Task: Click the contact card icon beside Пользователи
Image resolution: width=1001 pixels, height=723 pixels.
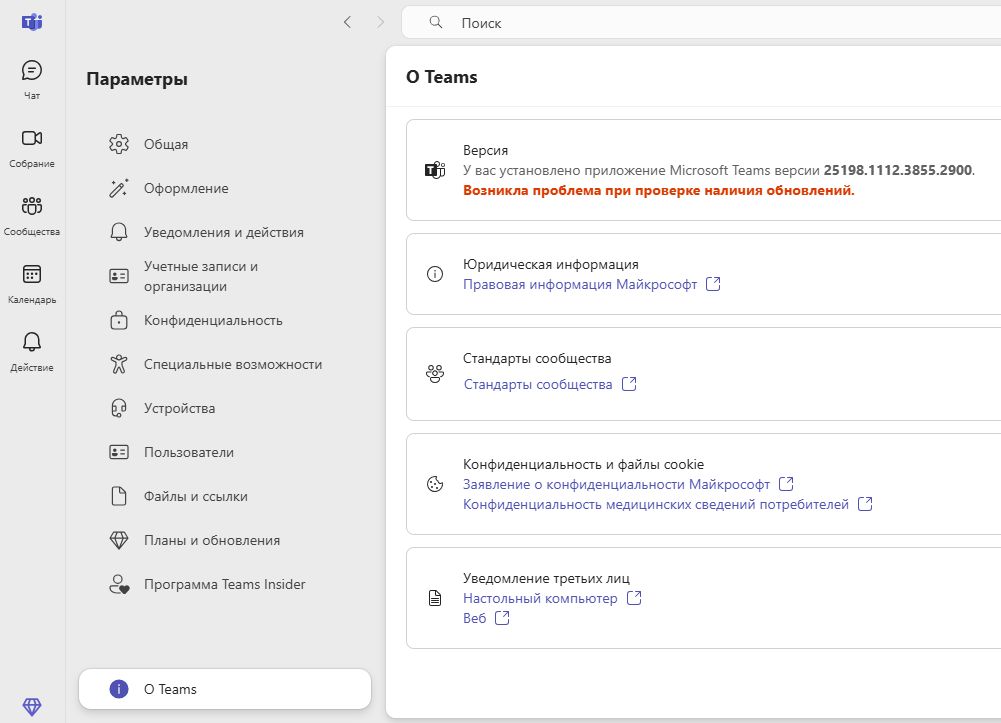Action: click(119, 452)
